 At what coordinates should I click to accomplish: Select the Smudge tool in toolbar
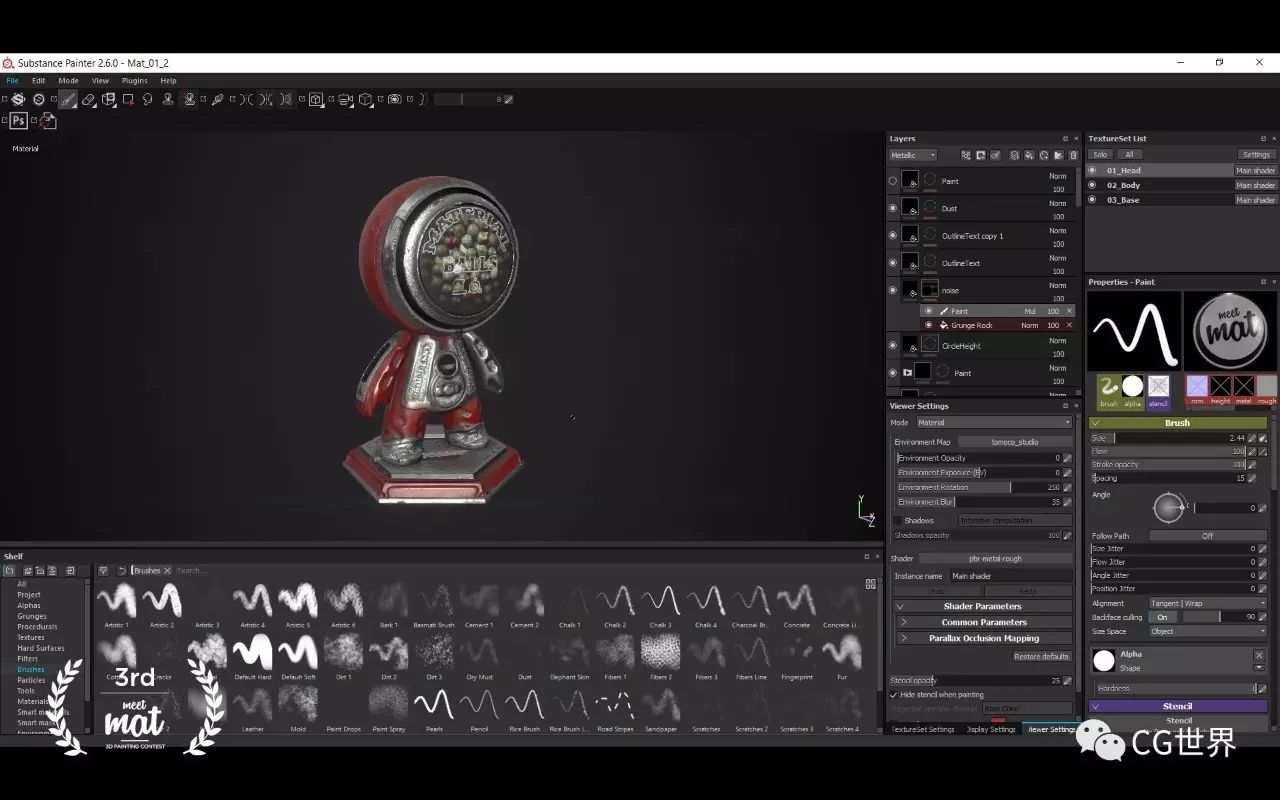pos(147,99)
